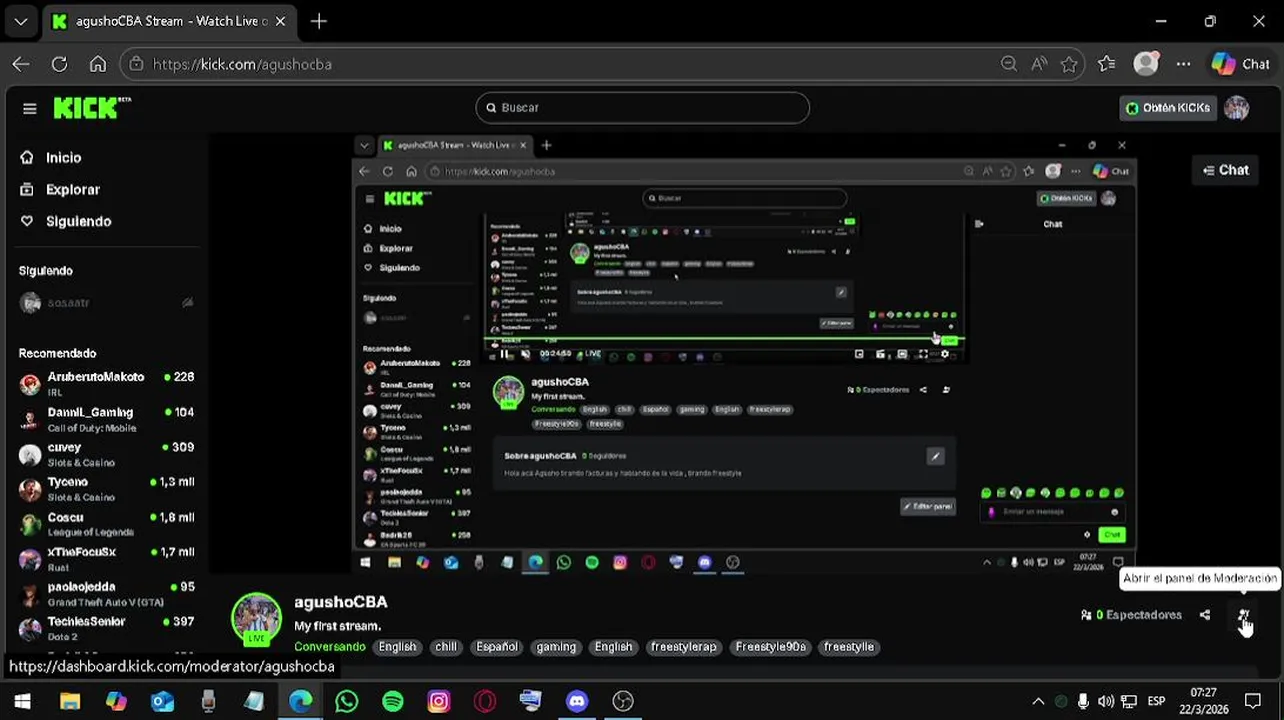Open the followed channel under Siguiendo
Viewport: 1284px width, 720px height.
106,303
